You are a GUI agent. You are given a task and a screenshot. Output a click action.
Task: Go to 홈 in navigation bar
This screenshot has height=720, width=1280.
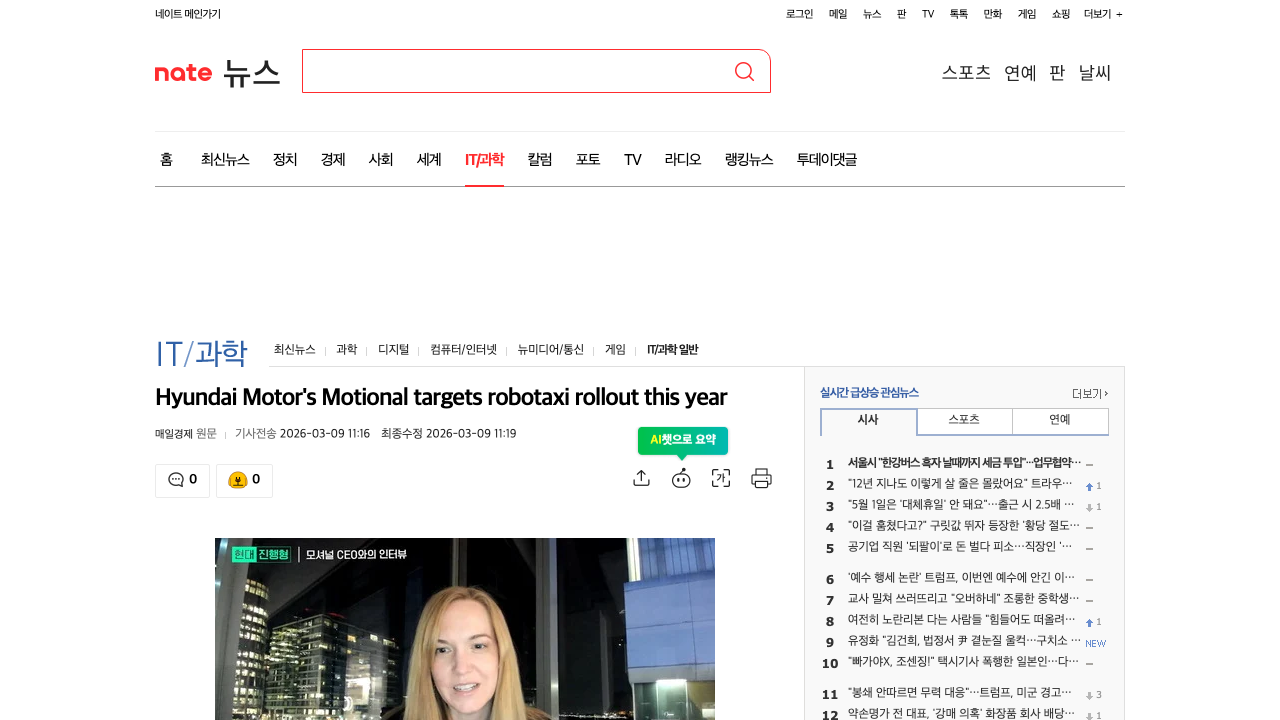pyautogui.click(x=166, y=159)
